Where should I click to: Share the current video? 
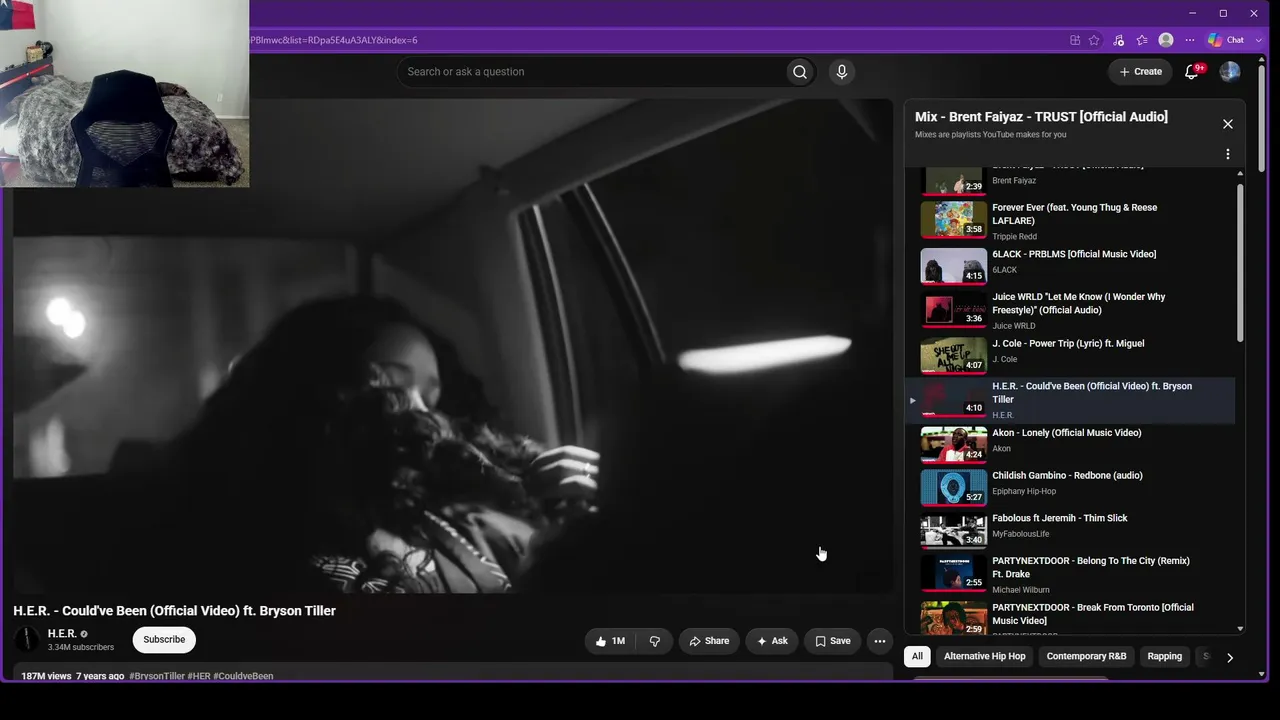coord(709,641)
